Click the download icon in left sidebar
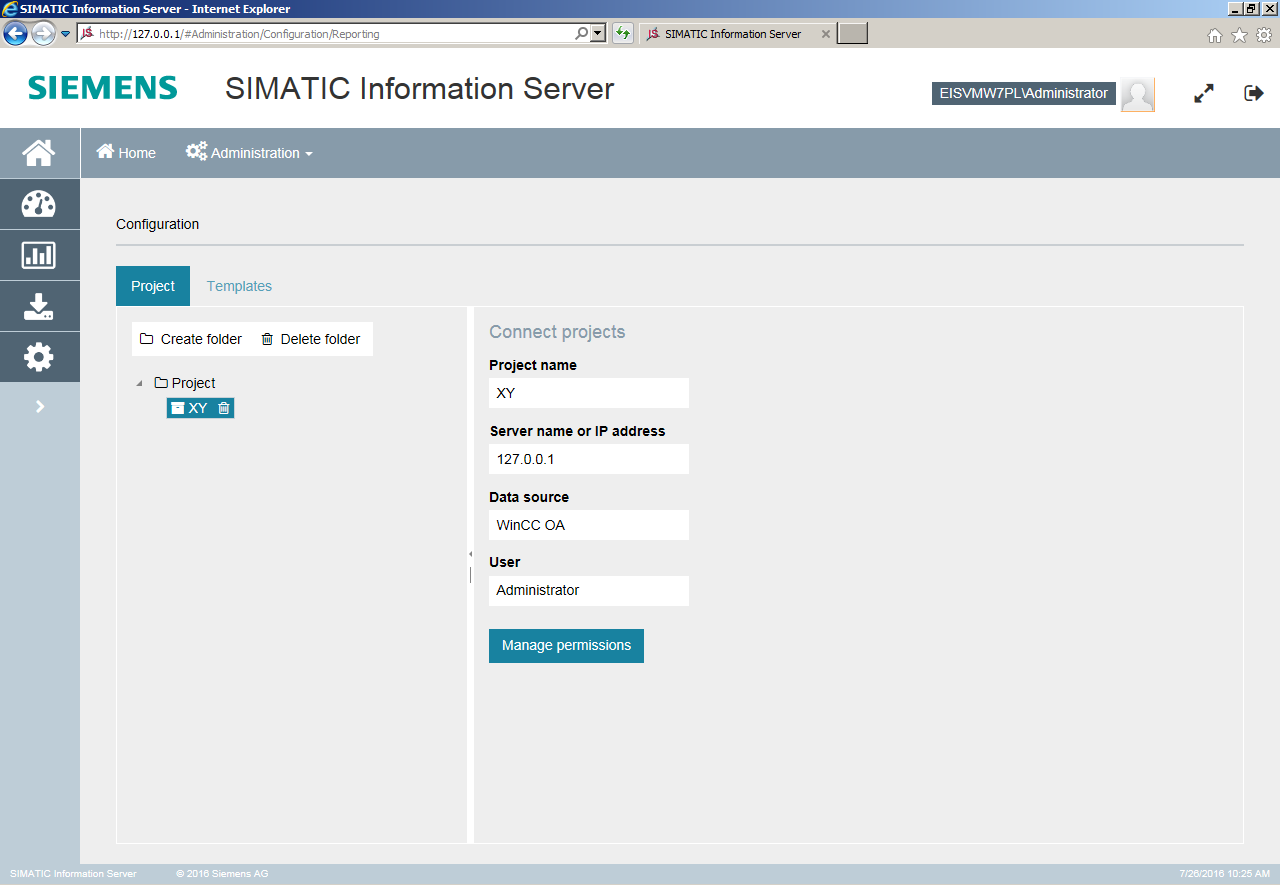The width and height of the screenshot is (1280, 885). pos(39,306)
